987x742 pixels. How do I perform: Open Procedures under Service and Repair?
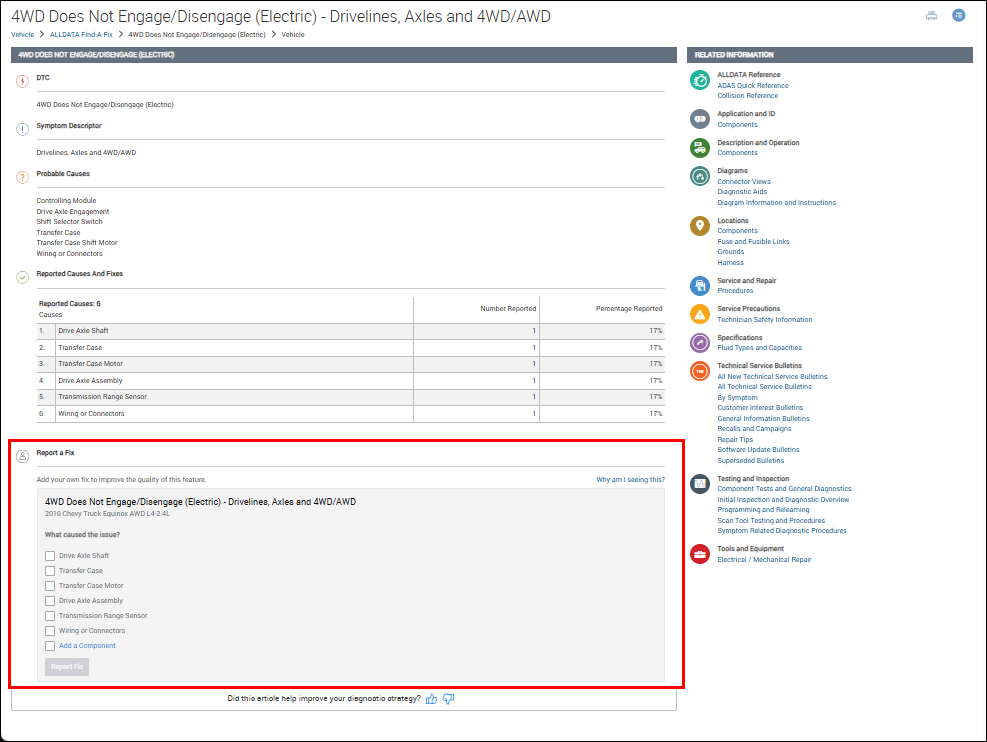(x=735, y=291)
